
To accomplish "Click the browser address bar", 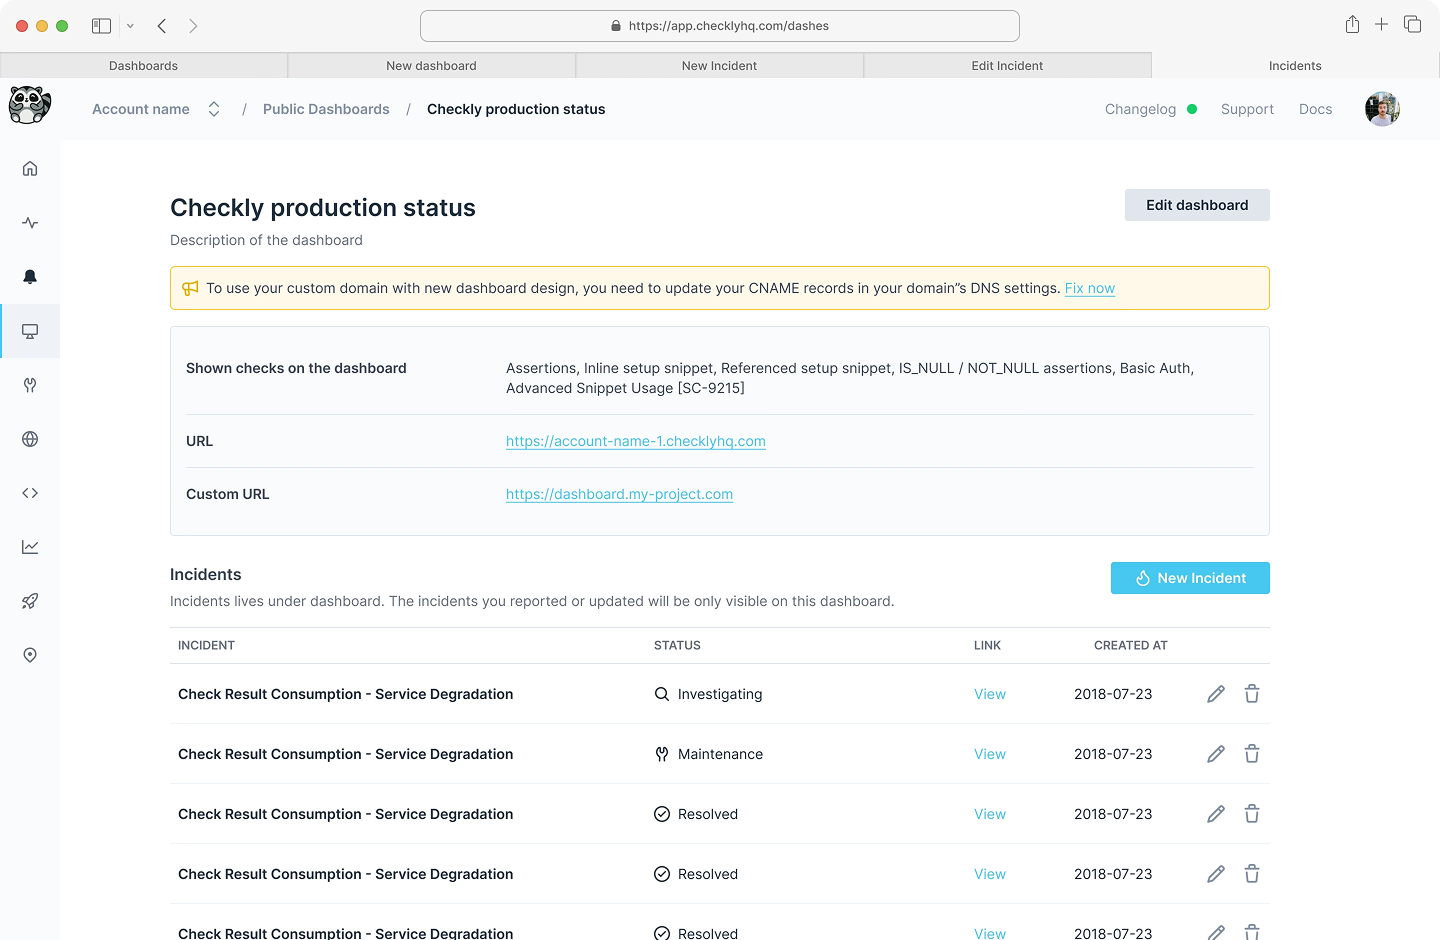I will 720,26.
